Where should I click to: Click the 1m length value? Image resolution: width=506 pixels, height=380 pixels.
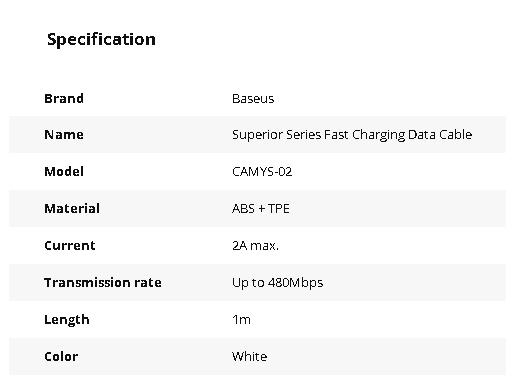click(241, 320)
